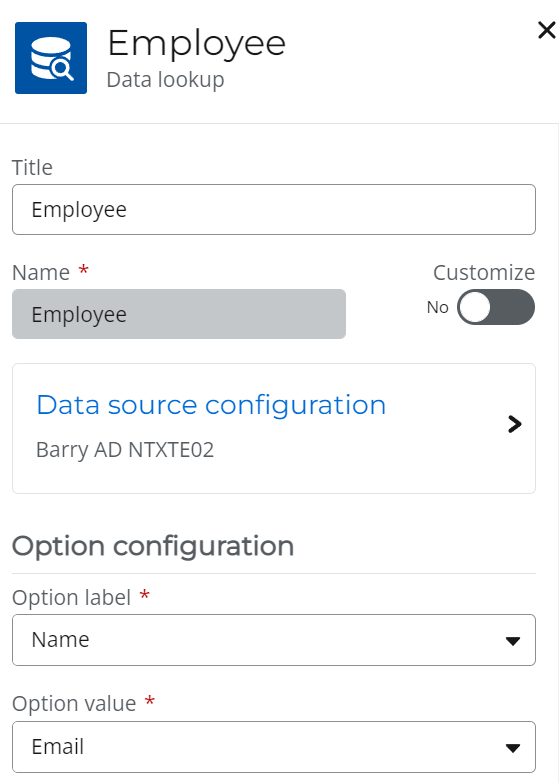Click the Data lookup subtitle text
This screenshot has height=783, width=559.
click(x=165, y=80)
